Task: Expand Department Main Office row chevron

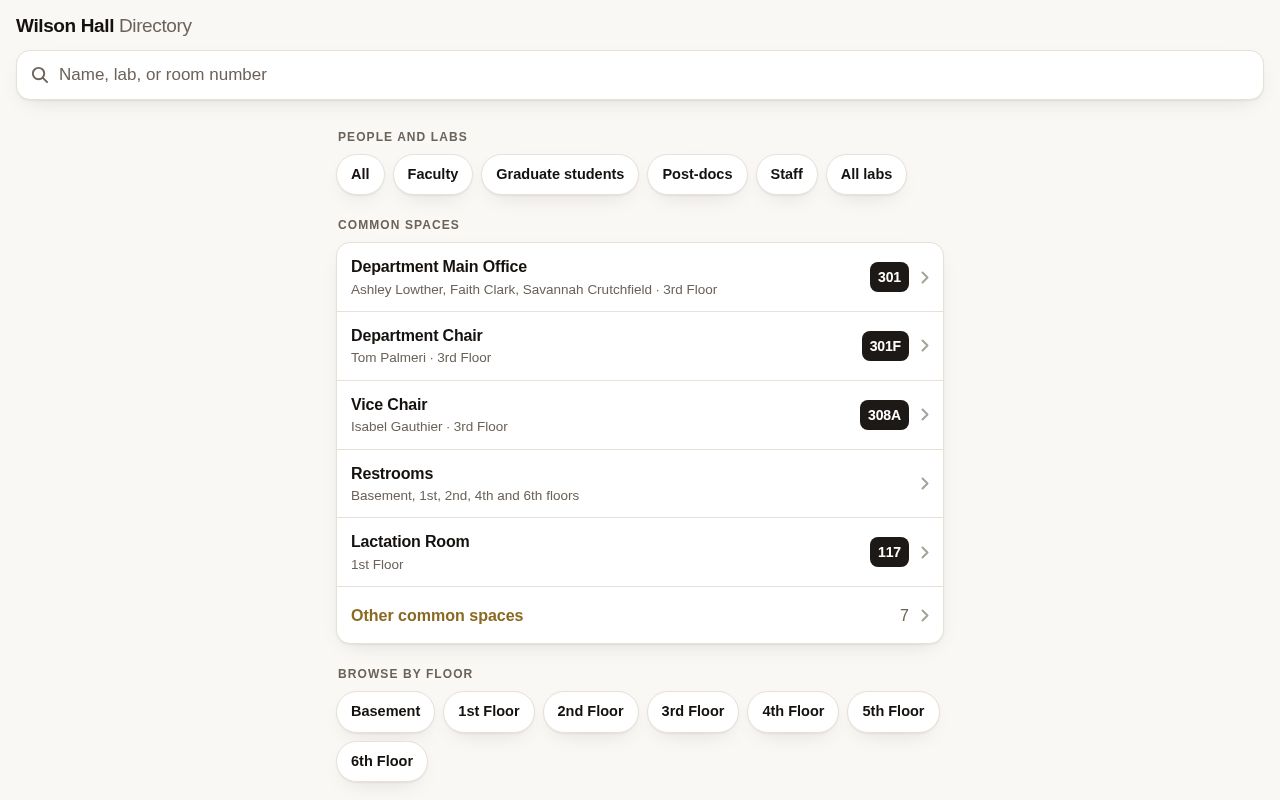Action: point(925,277)
